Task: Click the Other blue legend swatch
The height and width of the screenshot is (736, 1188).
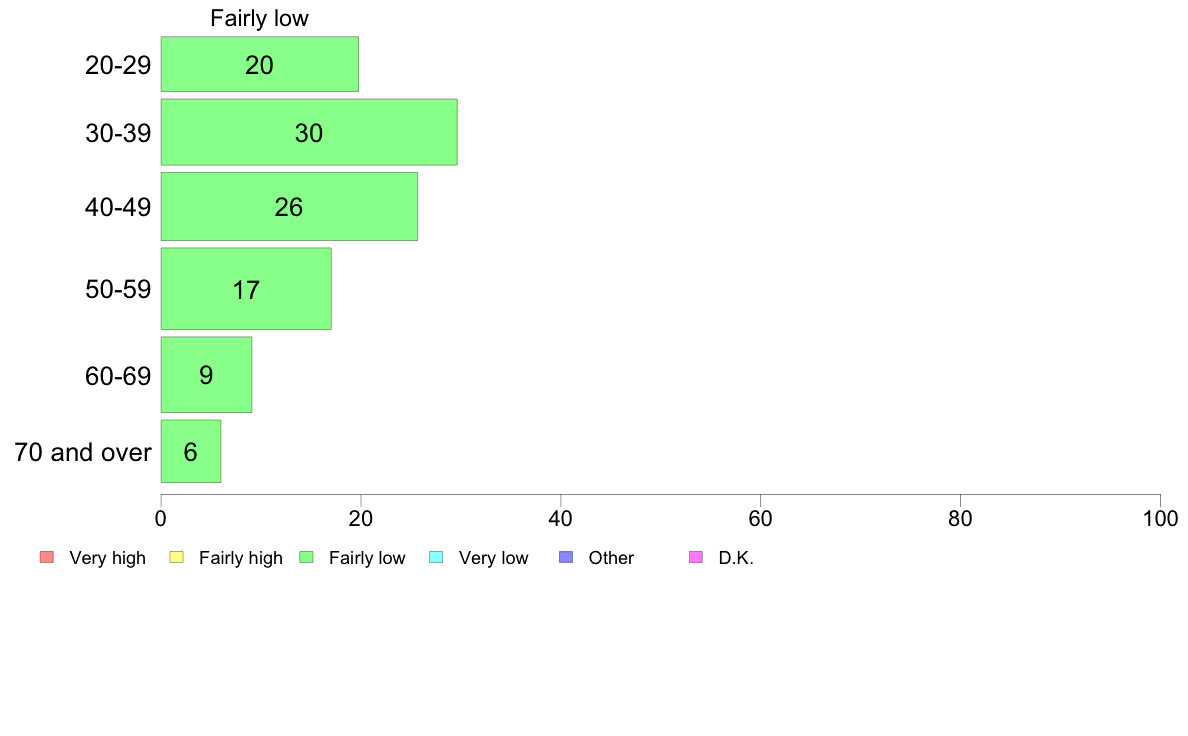Action: tap(566, 557)
